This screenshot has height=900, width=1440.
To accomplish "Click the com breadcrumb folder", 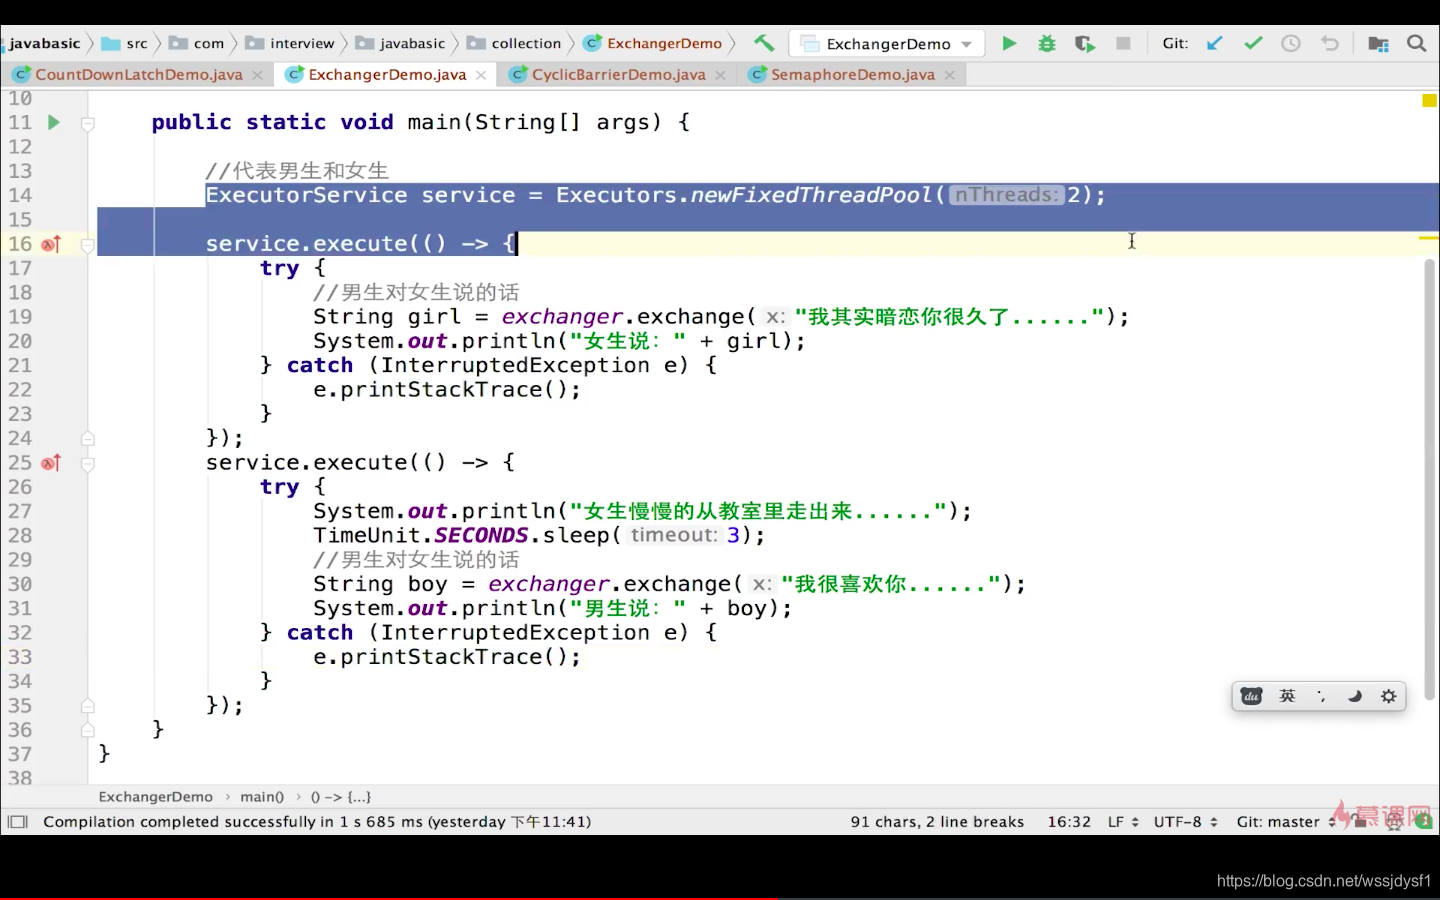I will click(197, 43).
